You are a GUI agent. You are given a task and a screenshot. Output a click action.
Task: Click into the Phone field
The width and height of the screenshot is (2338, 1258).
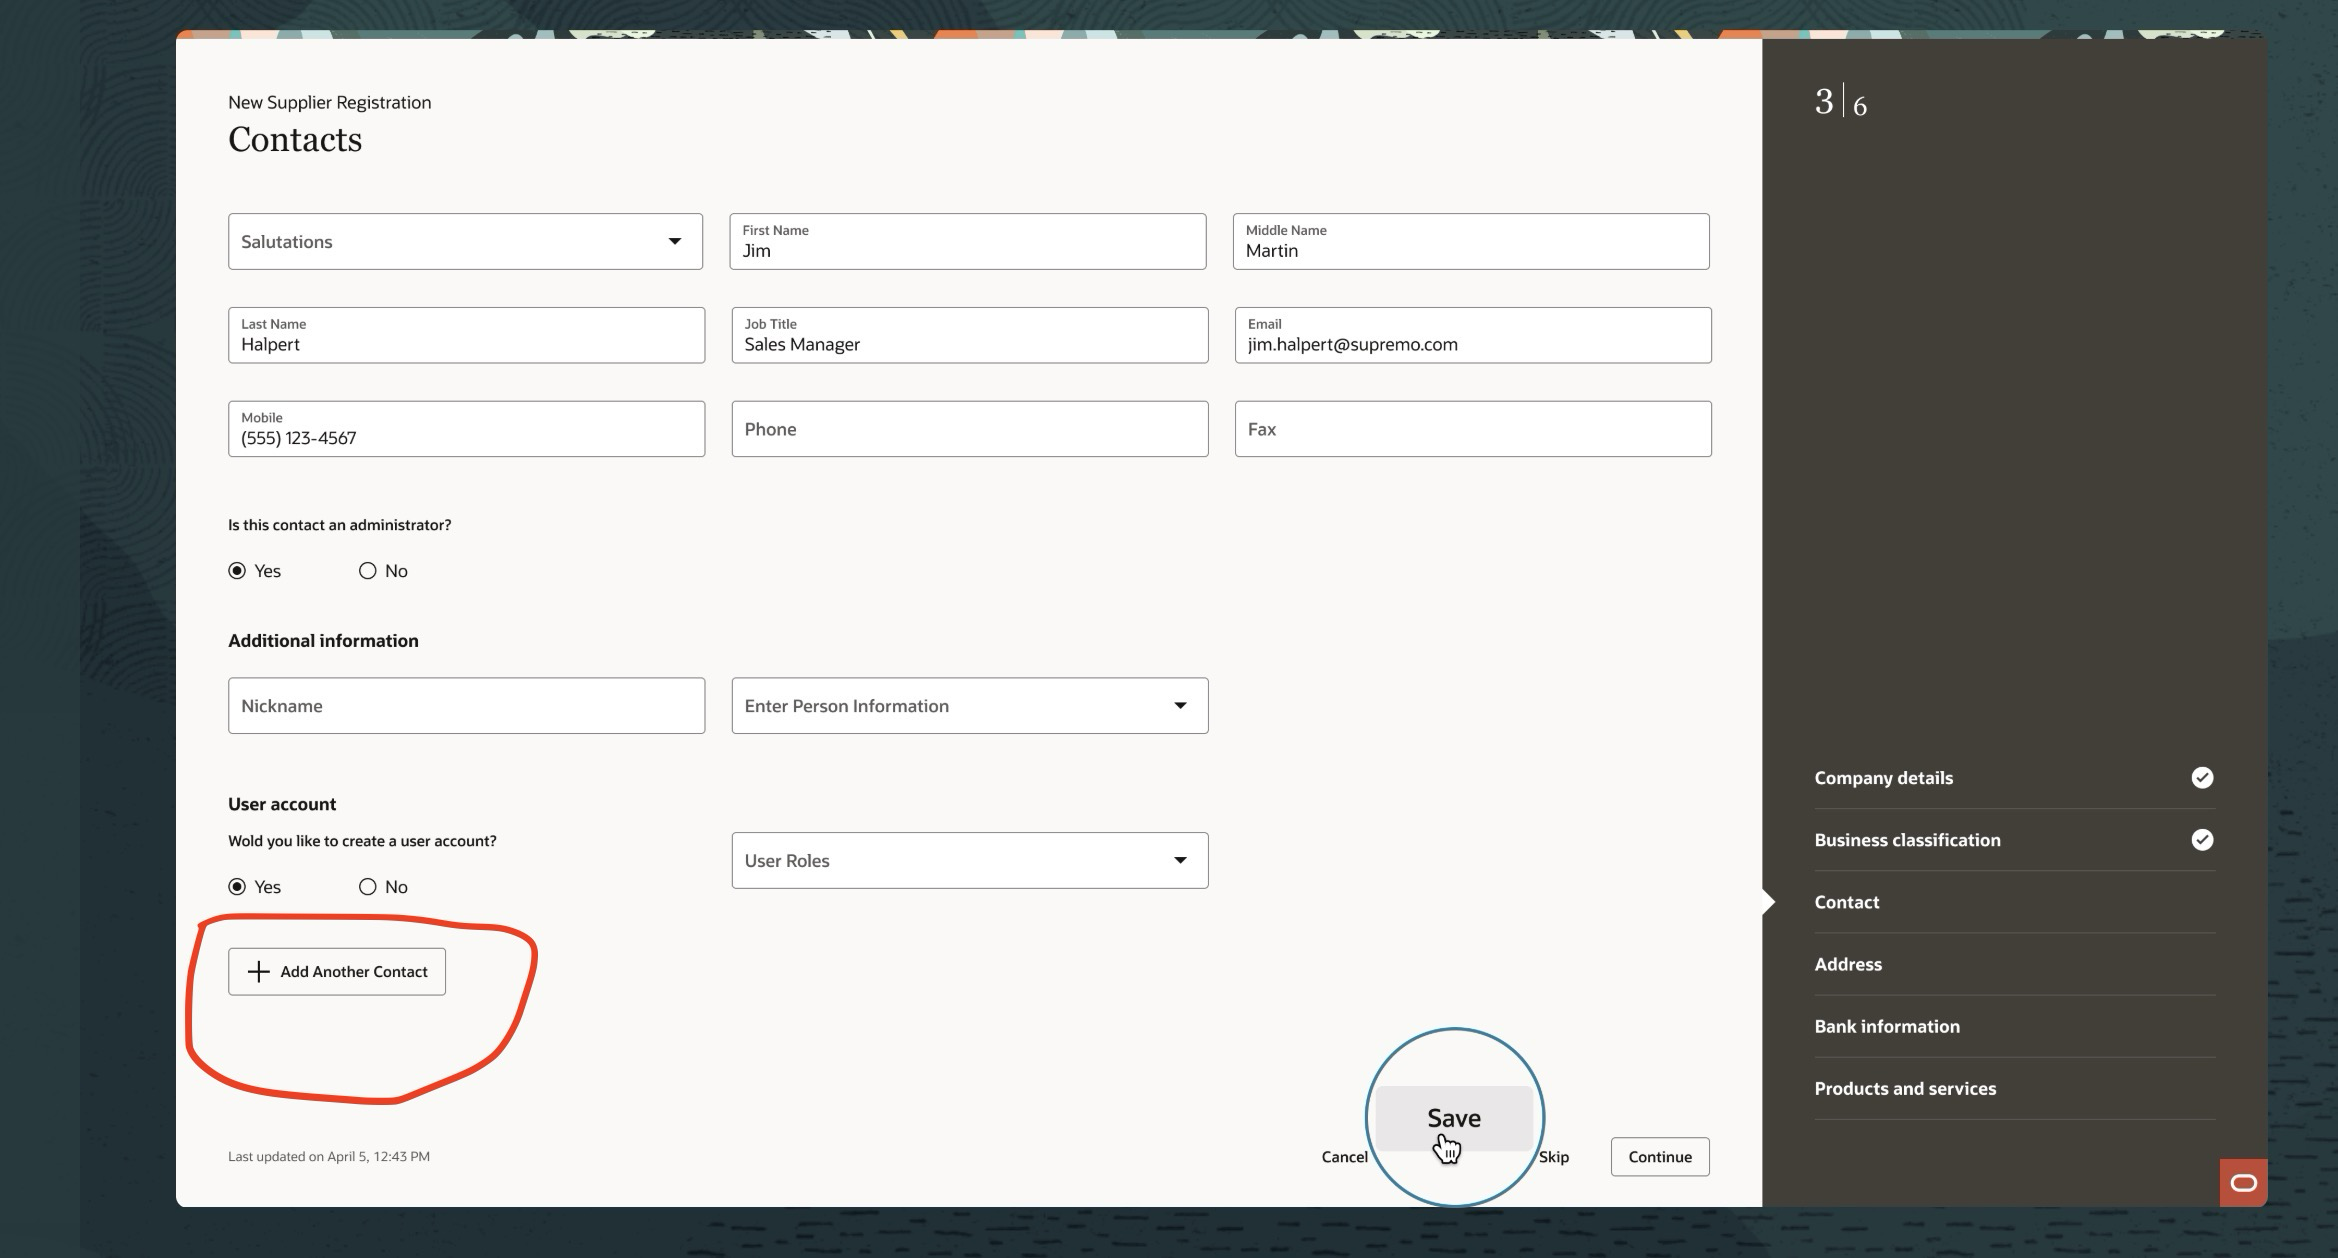[969, 429]
